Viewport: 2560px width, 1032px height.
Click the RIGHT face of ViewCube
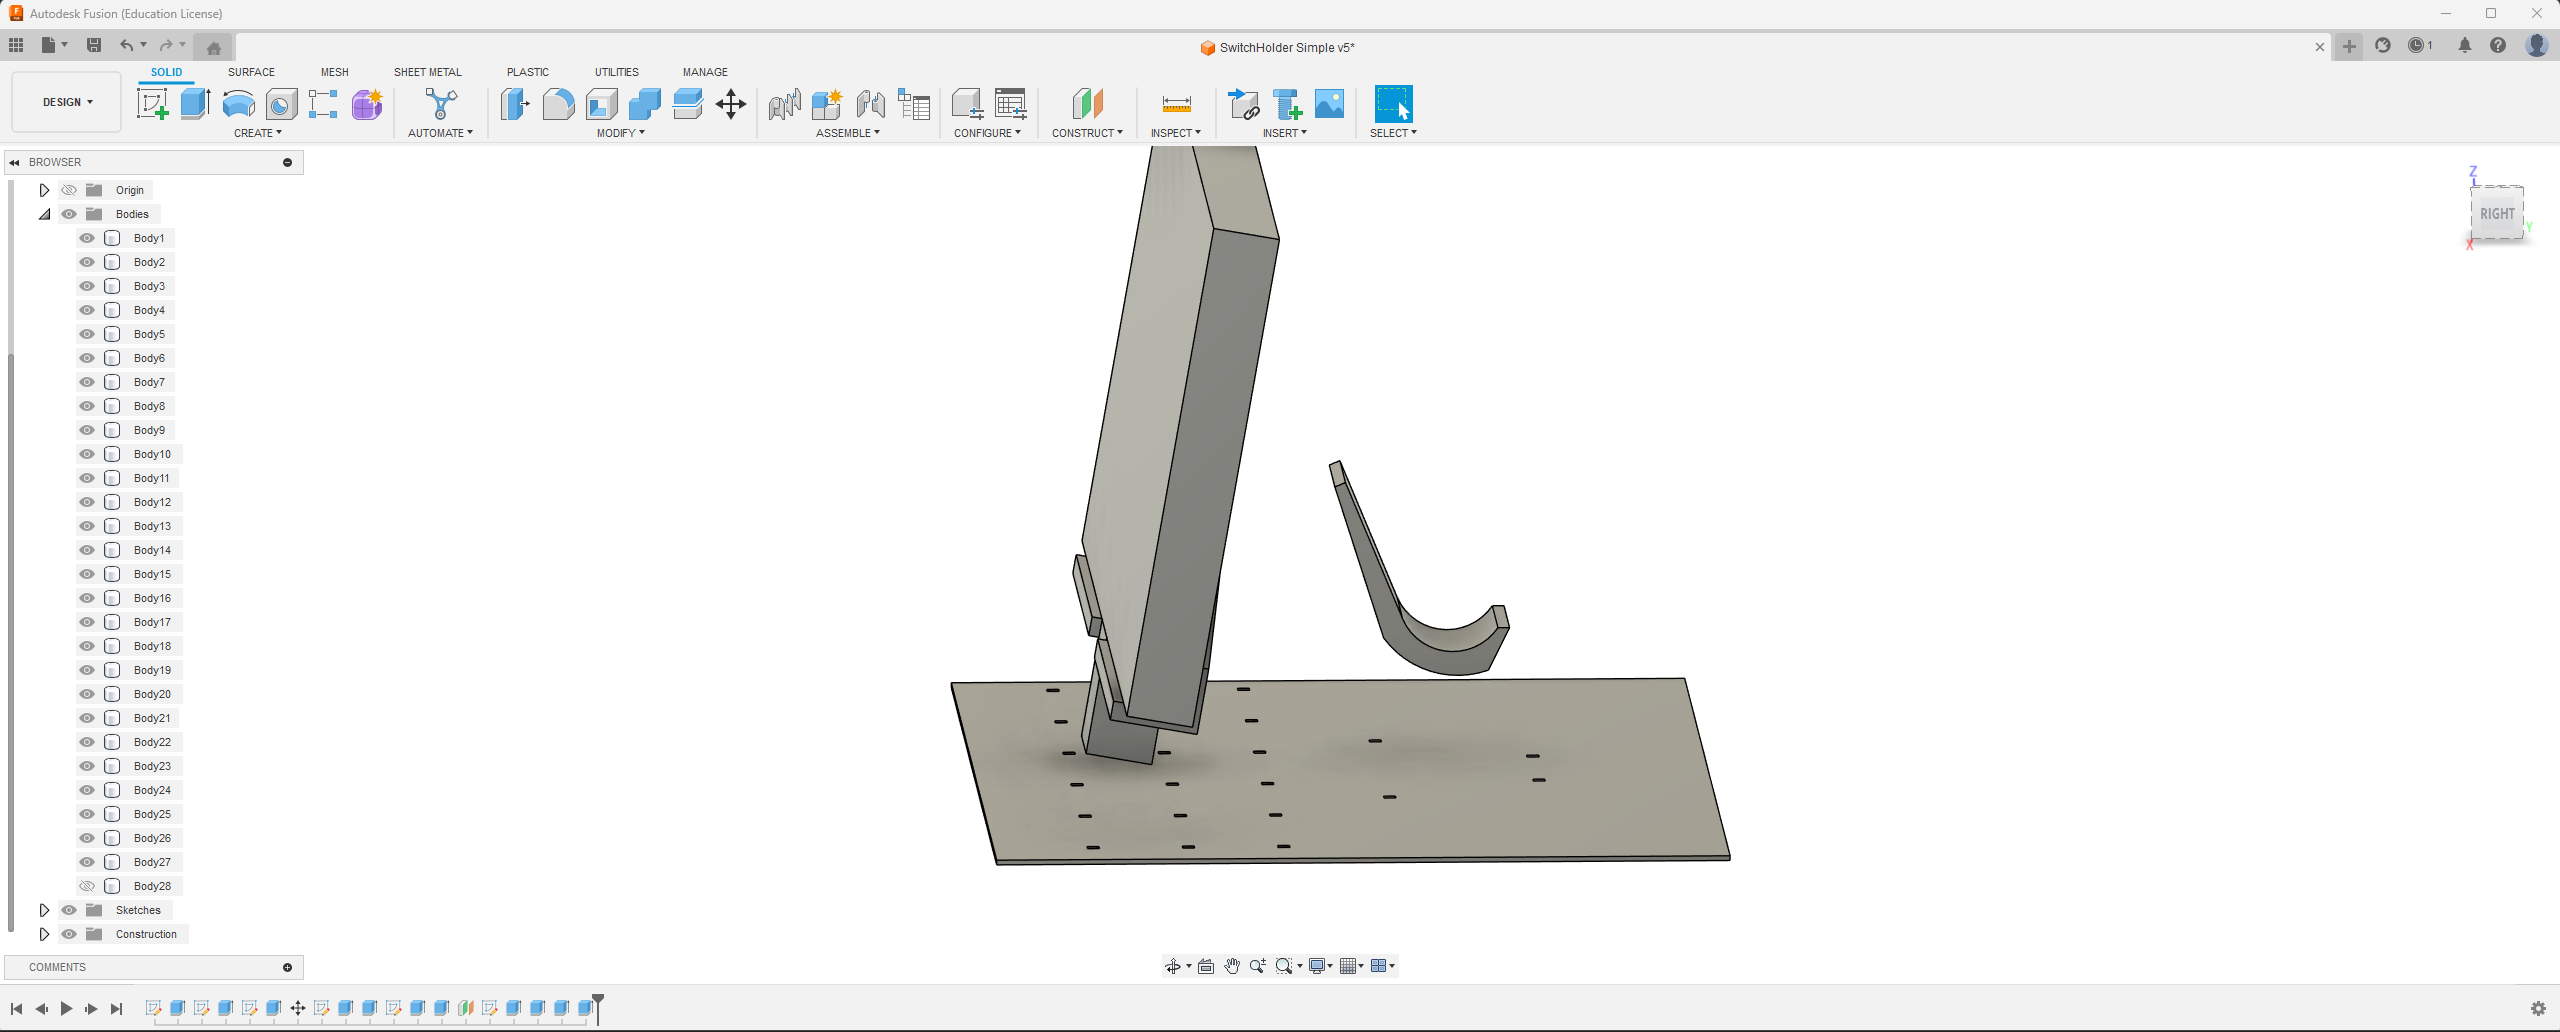pos(2497,213)
